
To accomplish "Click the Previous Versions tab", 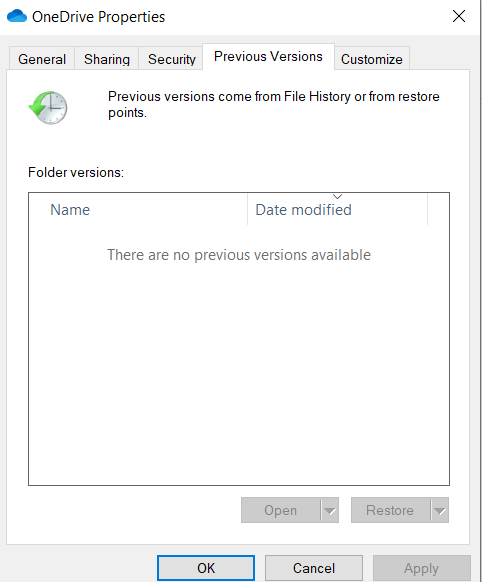I will (x=268, y=56).
